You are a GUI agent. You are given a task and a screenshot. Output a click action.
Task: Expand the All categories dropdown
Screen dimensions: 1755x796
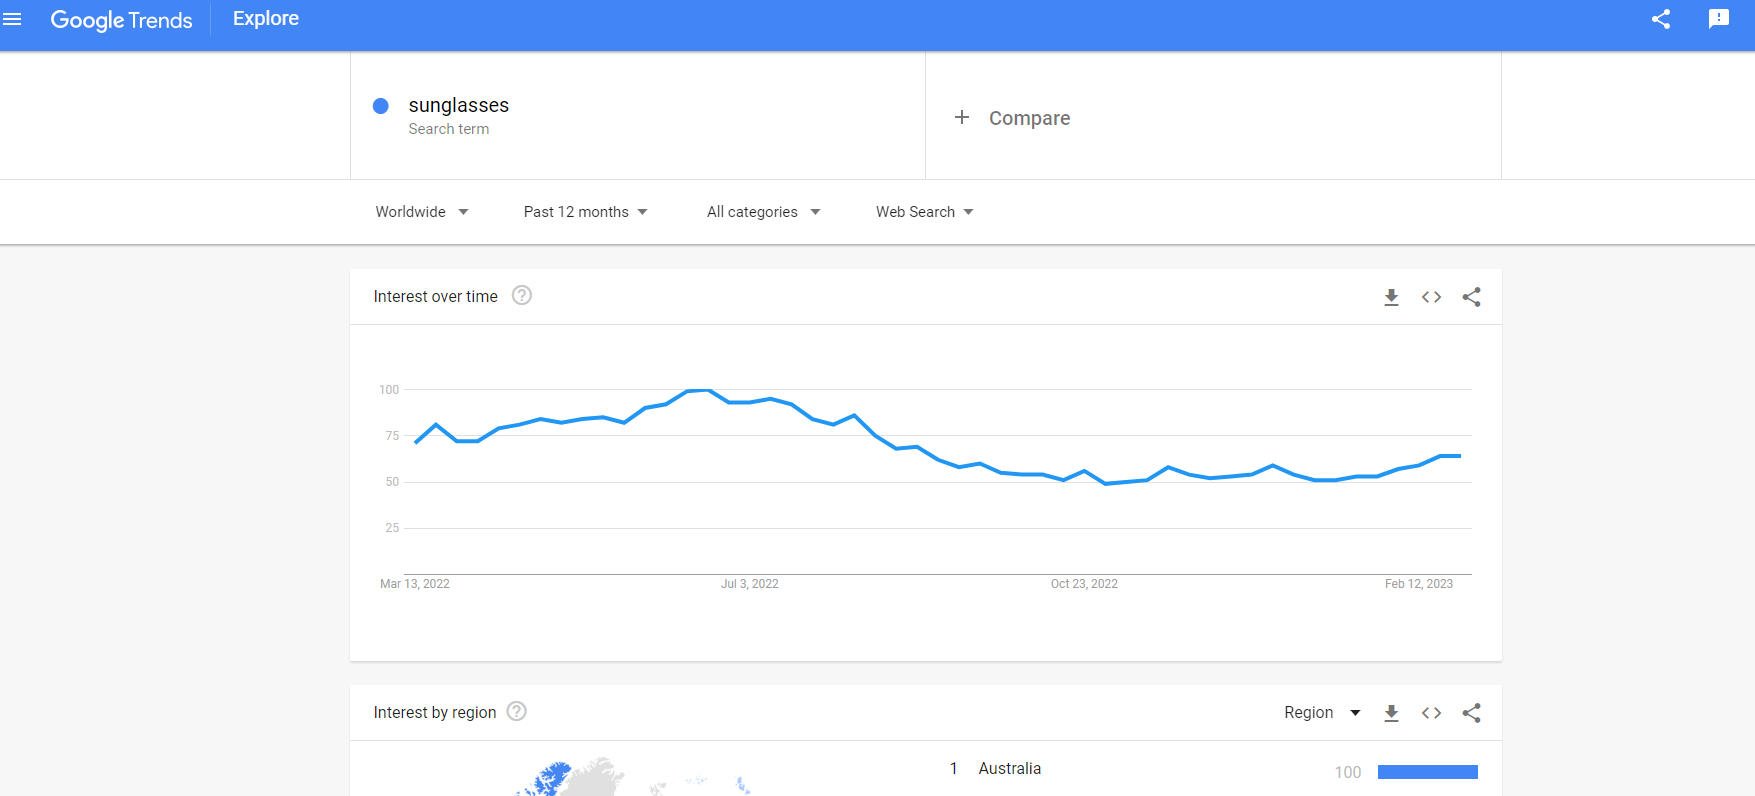click(764, 212)
